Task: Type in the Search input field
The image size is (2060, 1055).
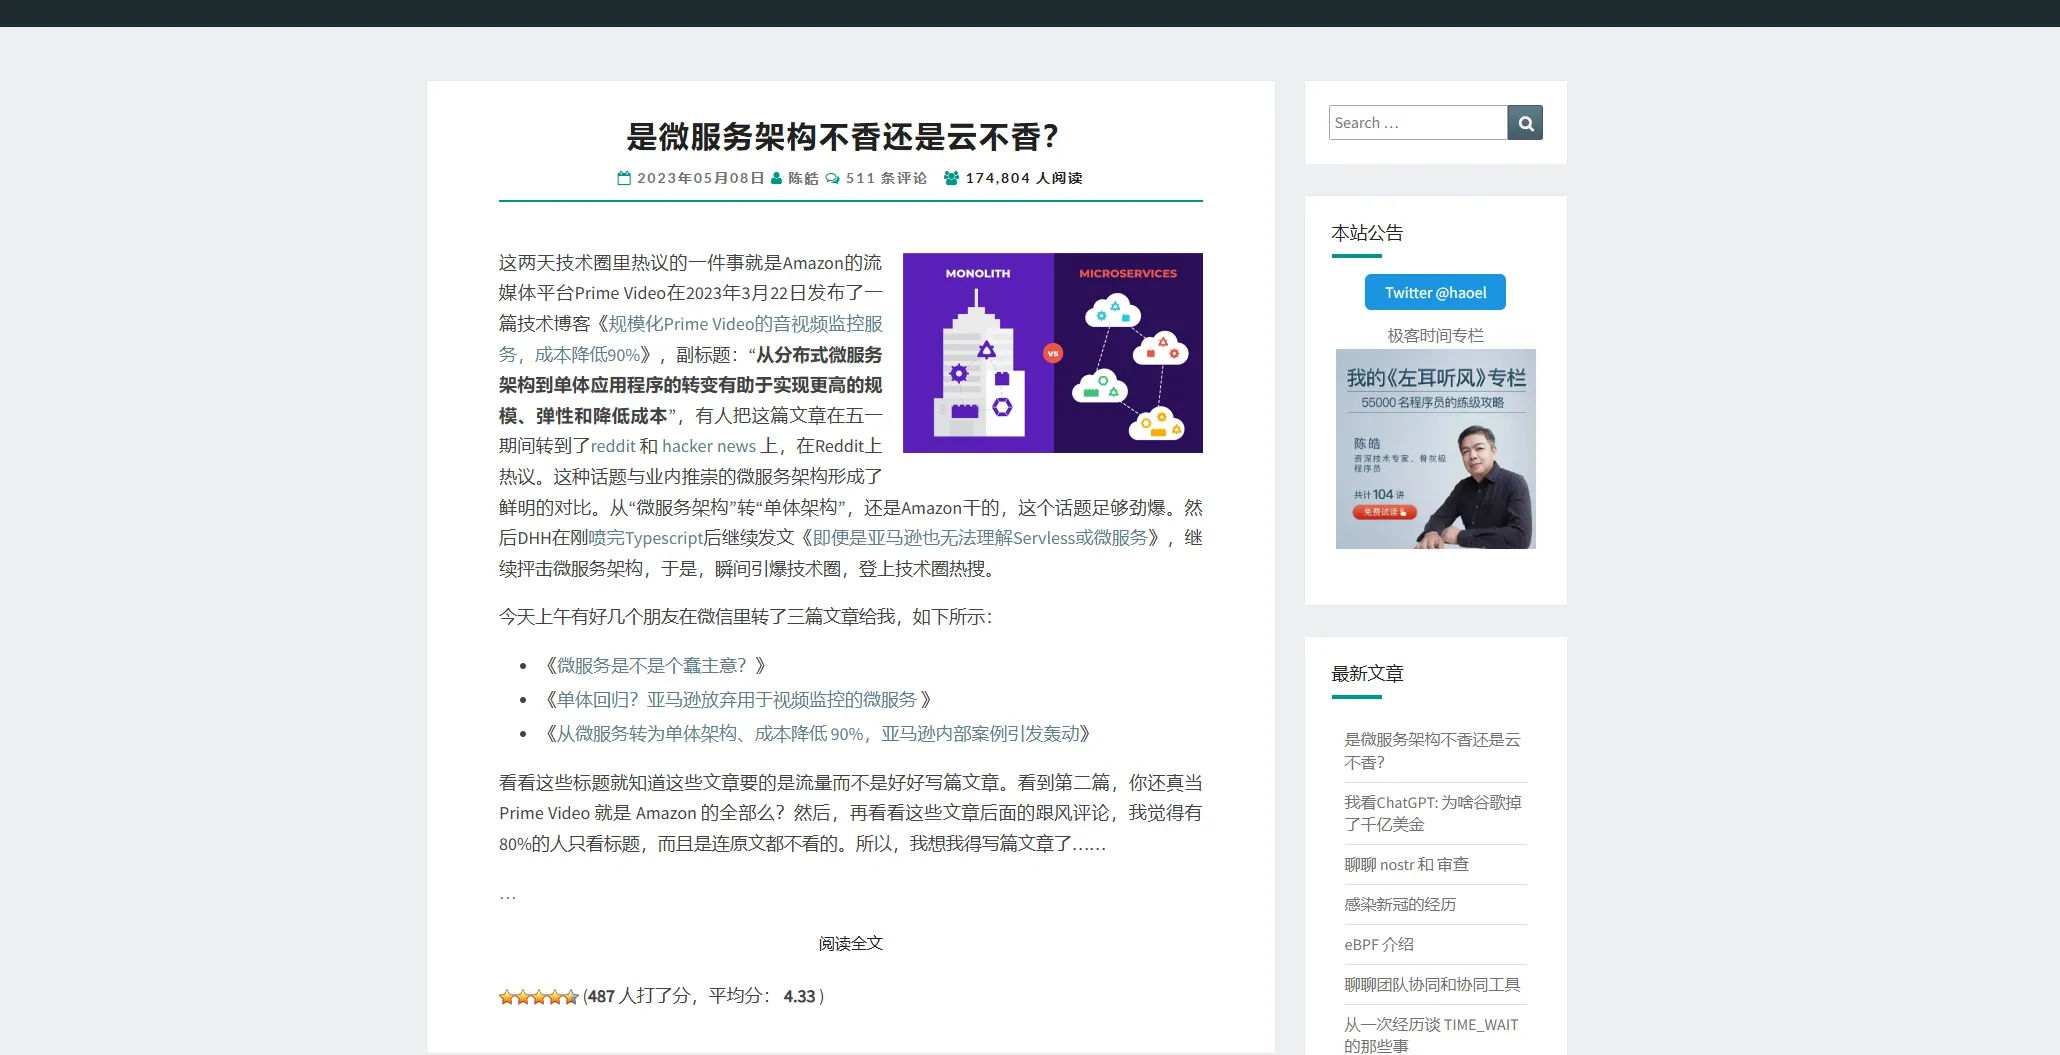Action: [1417, 123]
